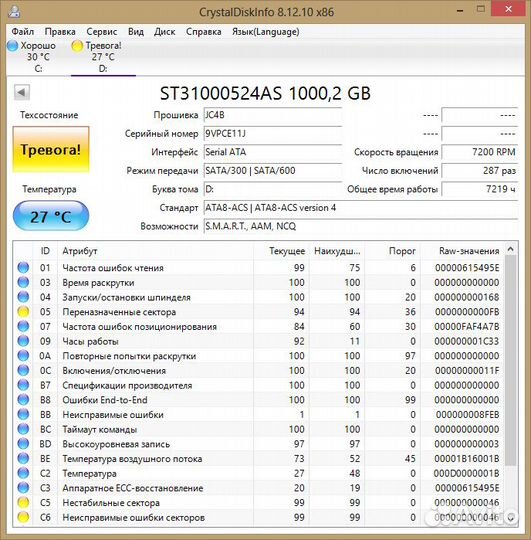Image resolution: width=531 pixels, height=540 pixels.
Task: Open the Правка menu
Action: 60,32
